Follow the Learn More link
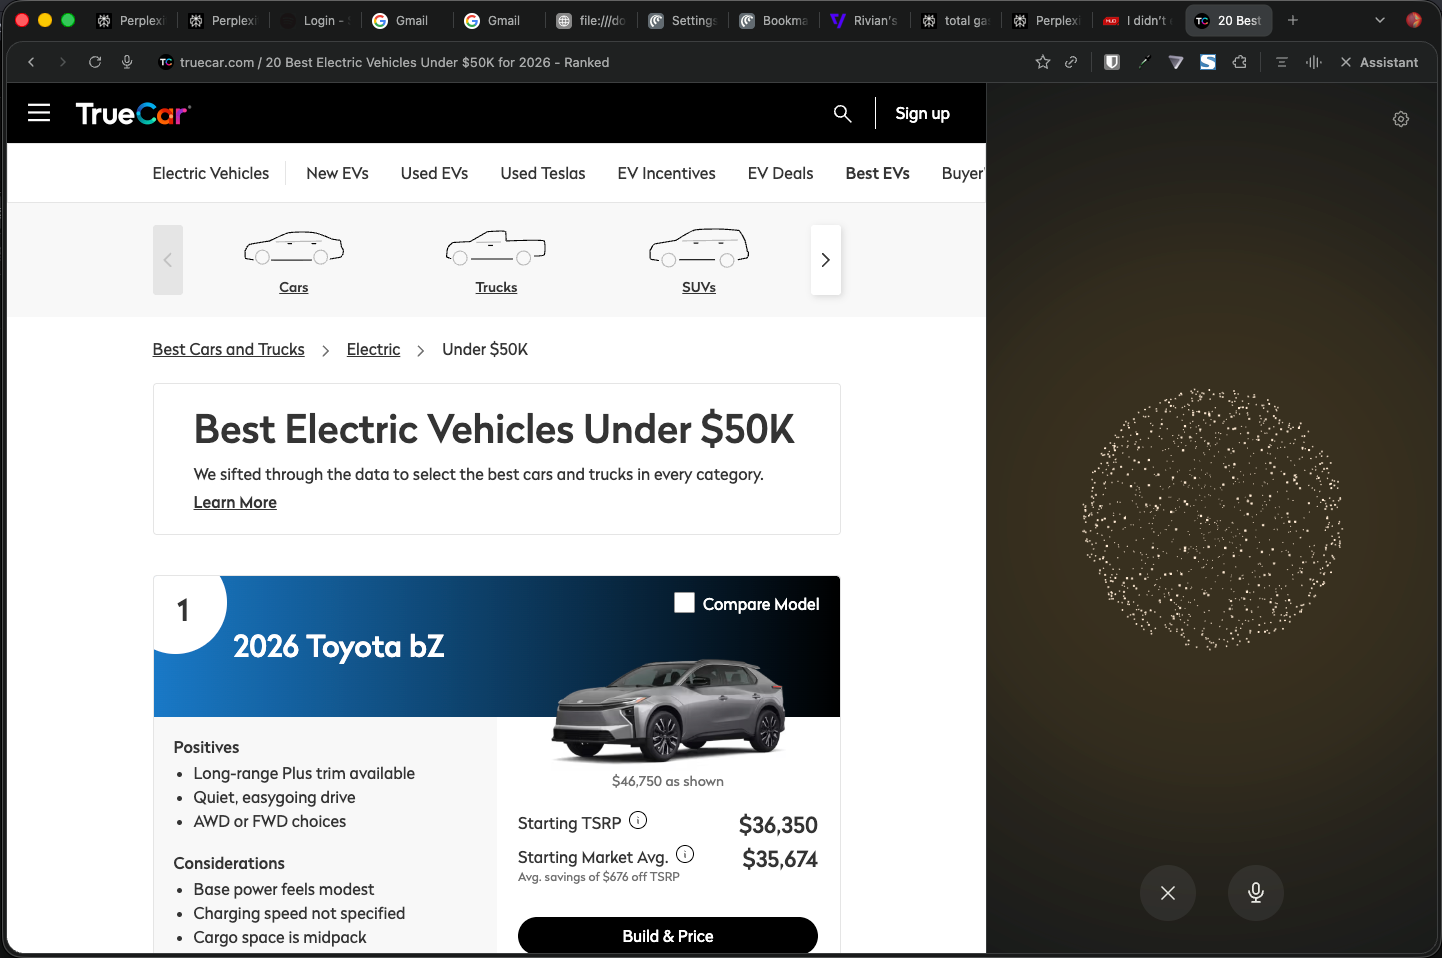The image size is (1442, 958). coord(235,503)
